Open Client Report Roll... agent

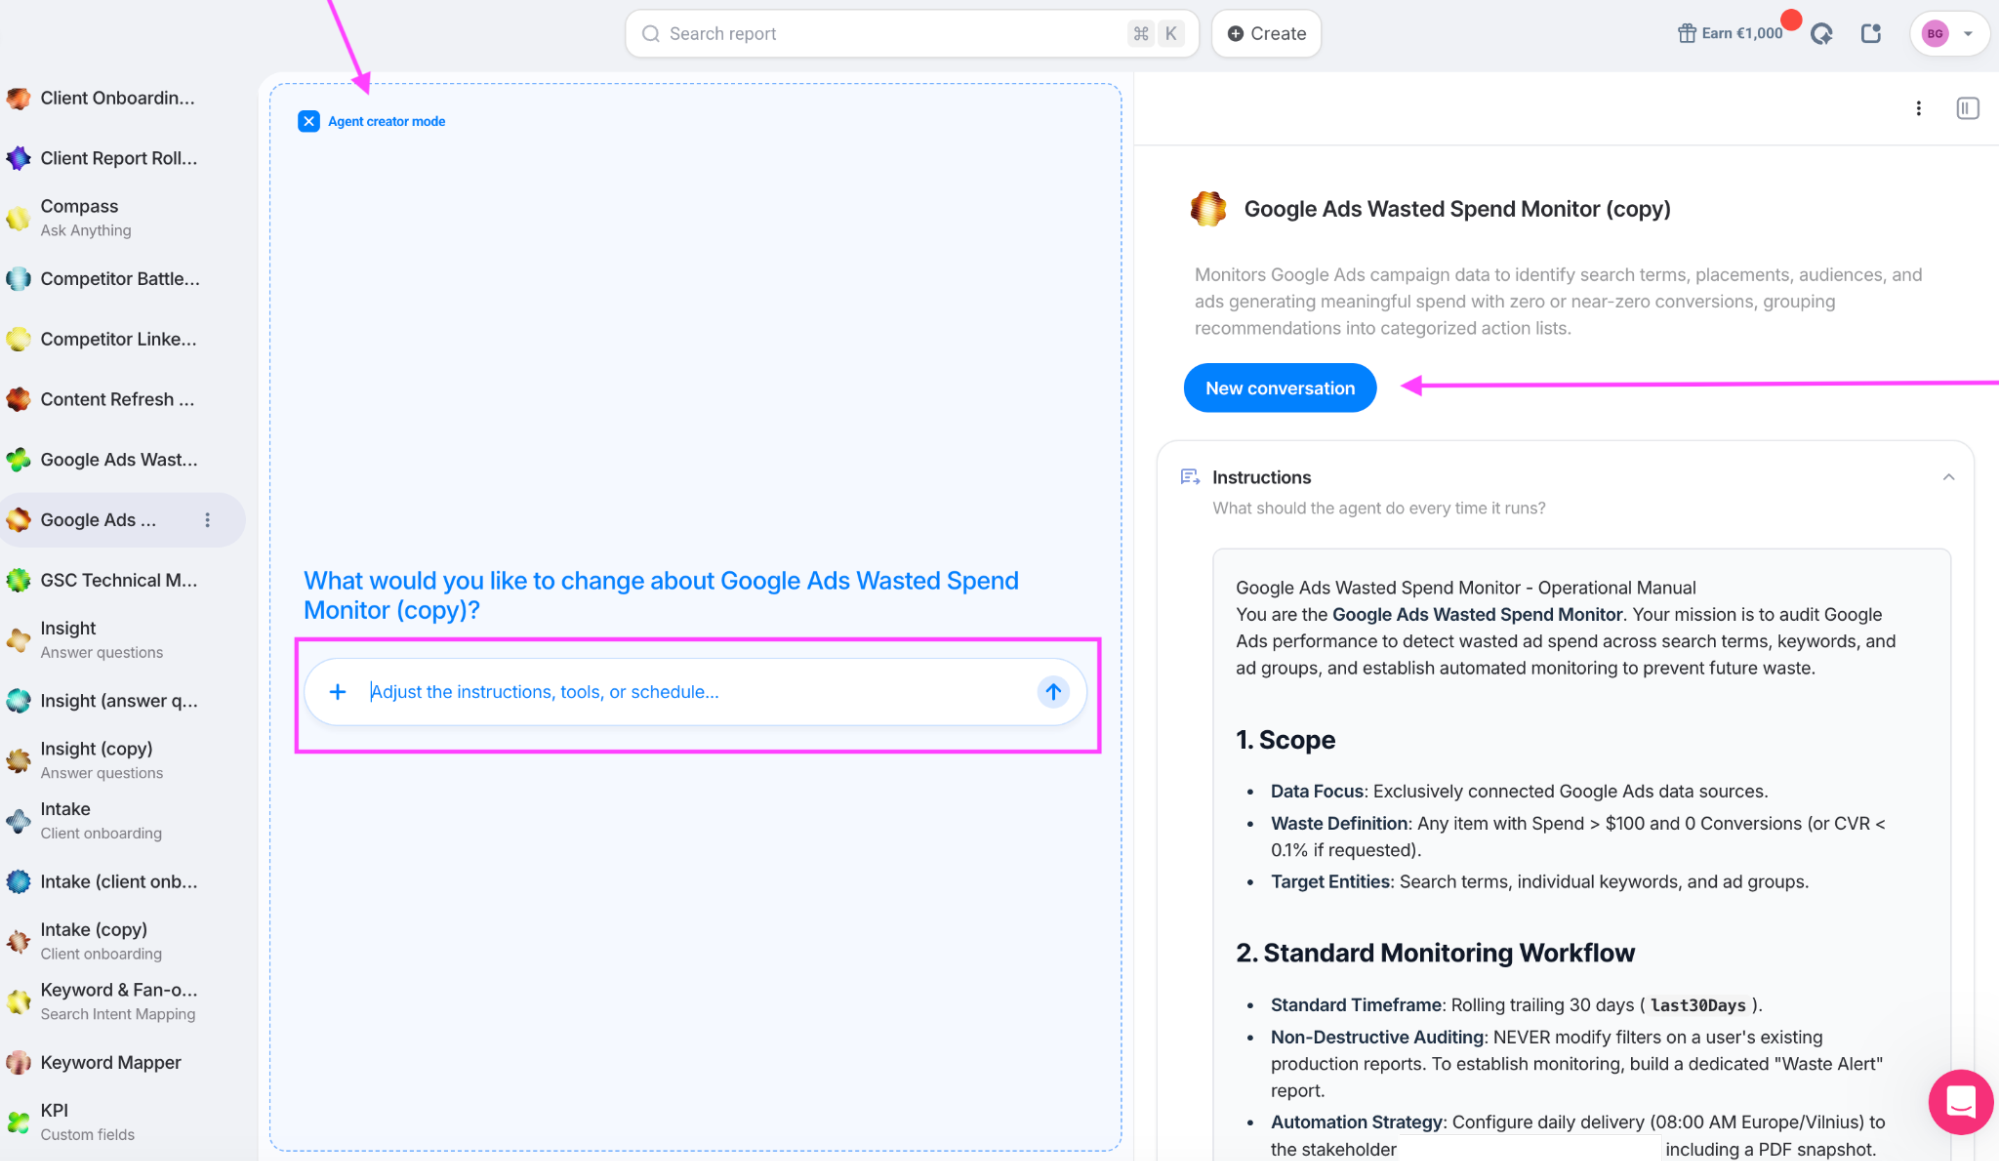(118, 158)
